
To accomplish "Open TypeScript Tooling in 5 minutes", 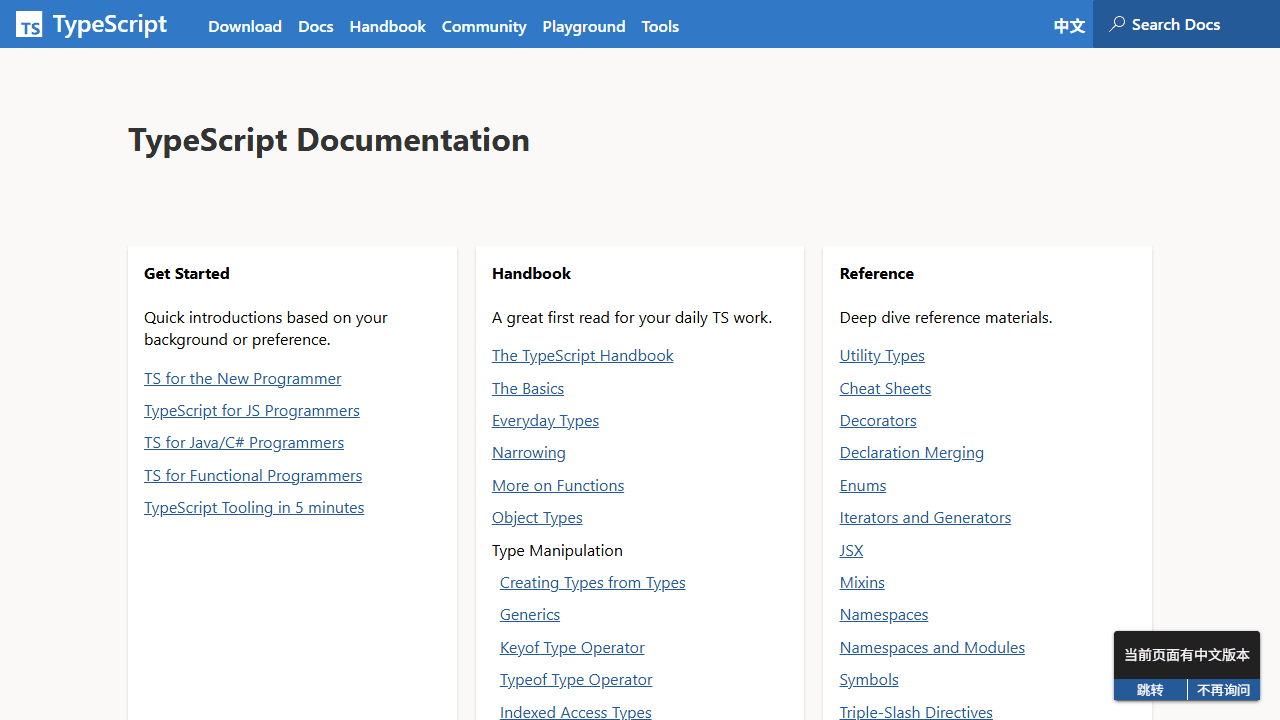I will tap(254, 507).
